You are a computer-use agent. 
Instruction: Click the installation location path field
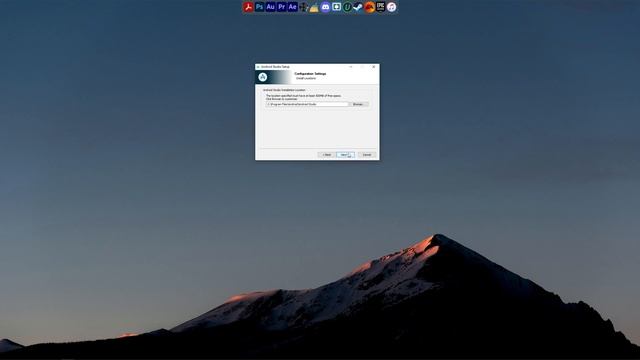[x=307, y=104]
